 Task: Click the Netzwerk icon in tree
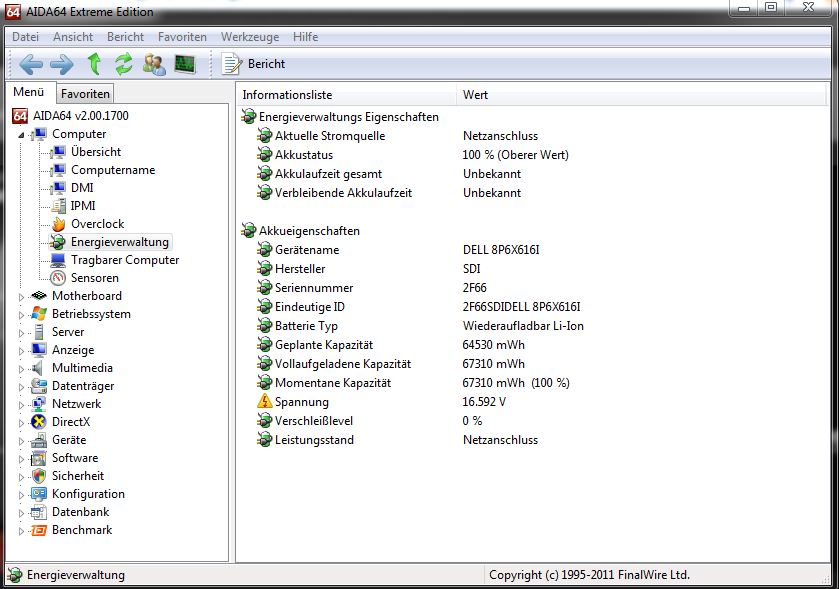tap(39, 404)
